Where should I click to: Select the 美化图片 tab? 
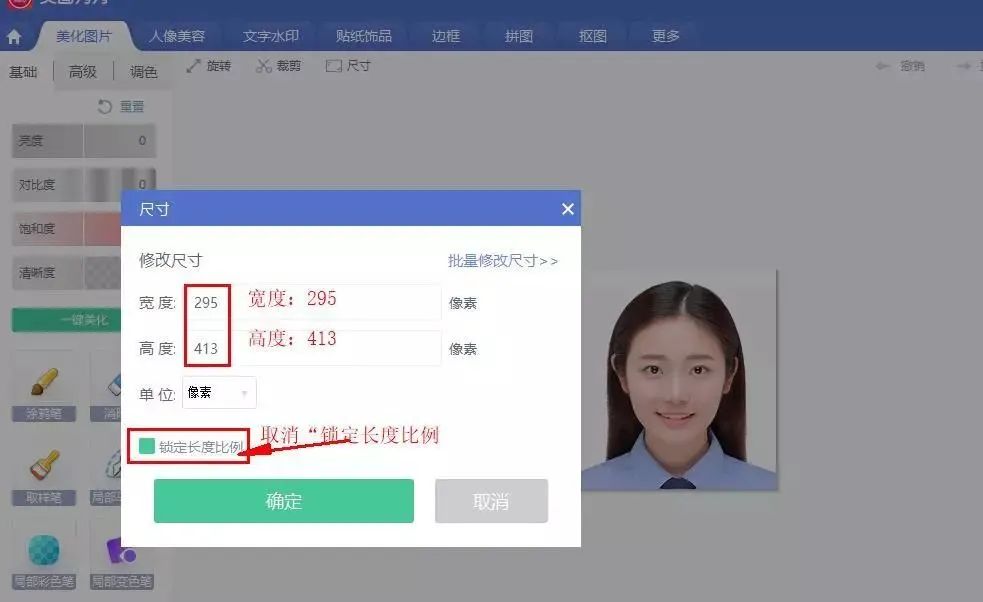84,36
